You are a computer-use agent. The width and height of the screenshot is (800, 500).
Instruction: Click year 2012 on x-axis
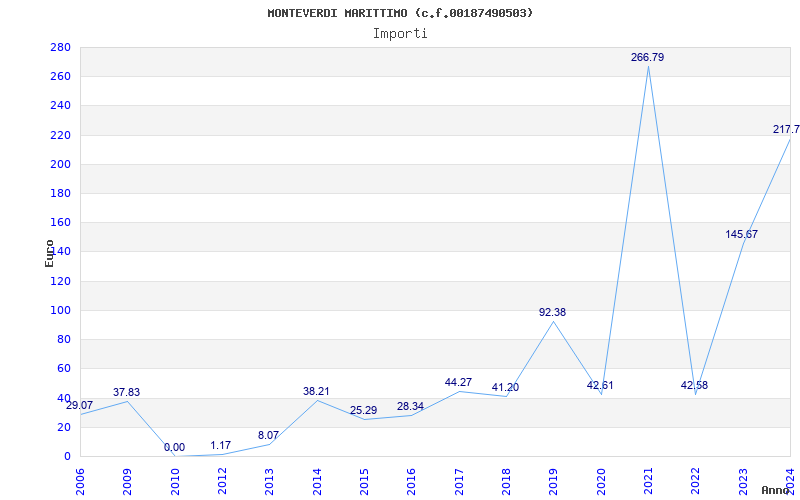tap(222, 481)
